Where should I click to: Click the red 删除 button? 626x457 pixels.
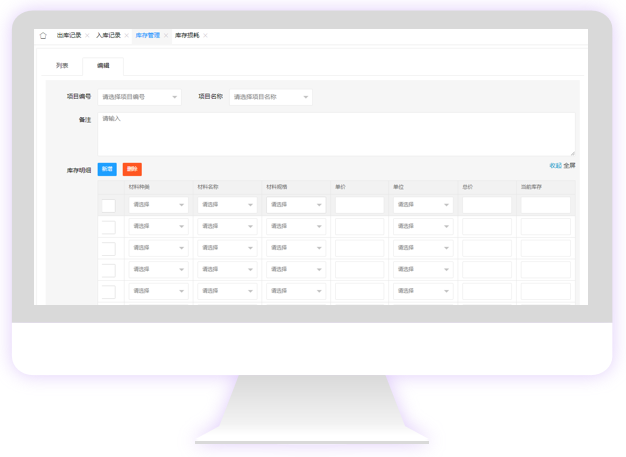pos(132,169)
